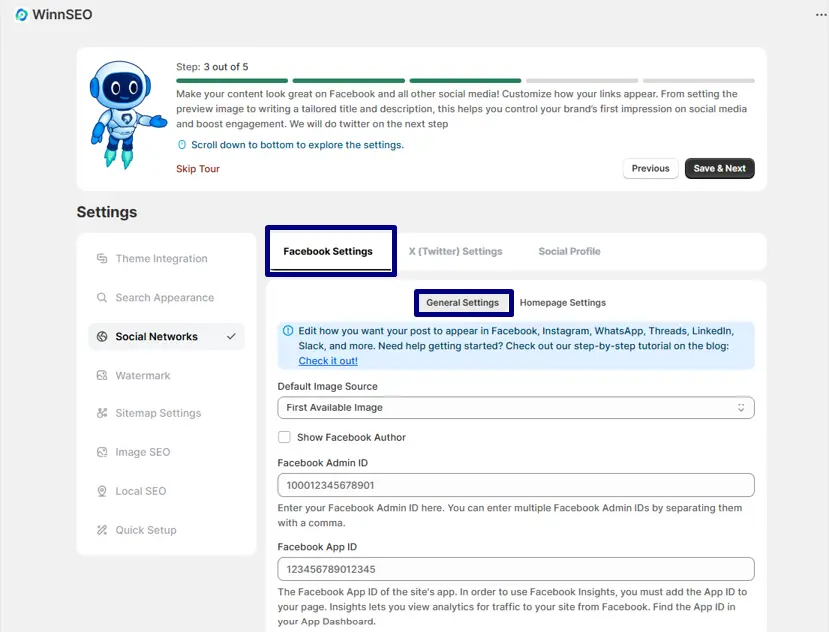Click the Image SEO sidebar icon

102,452
